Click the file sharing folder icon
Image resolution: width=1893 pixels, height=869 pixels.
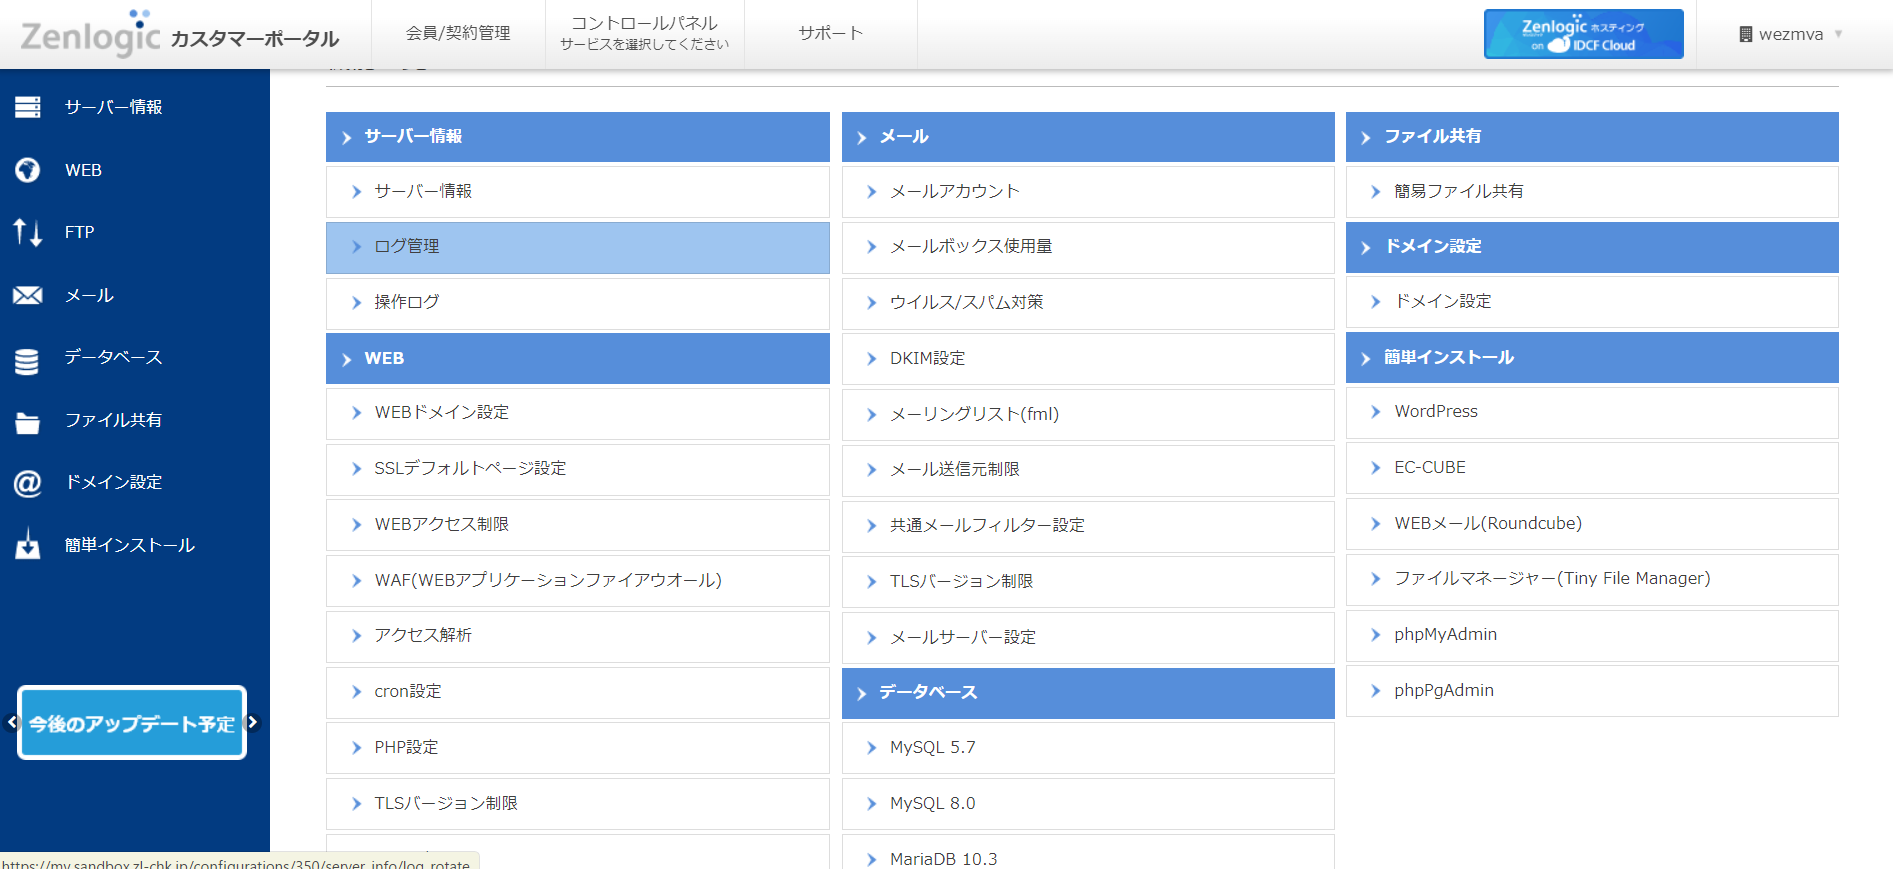(x=28, y=422)
